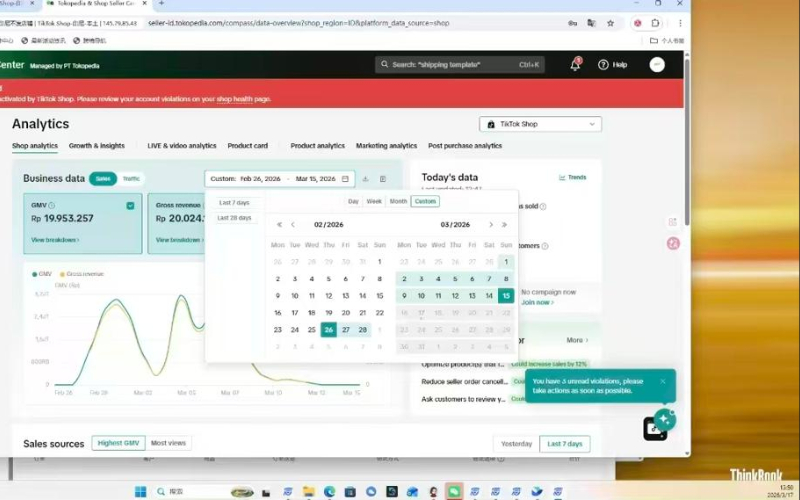Pick March 15 in the calendar
This screenshot has width=800, height=500.
click(x=506, y=295)
